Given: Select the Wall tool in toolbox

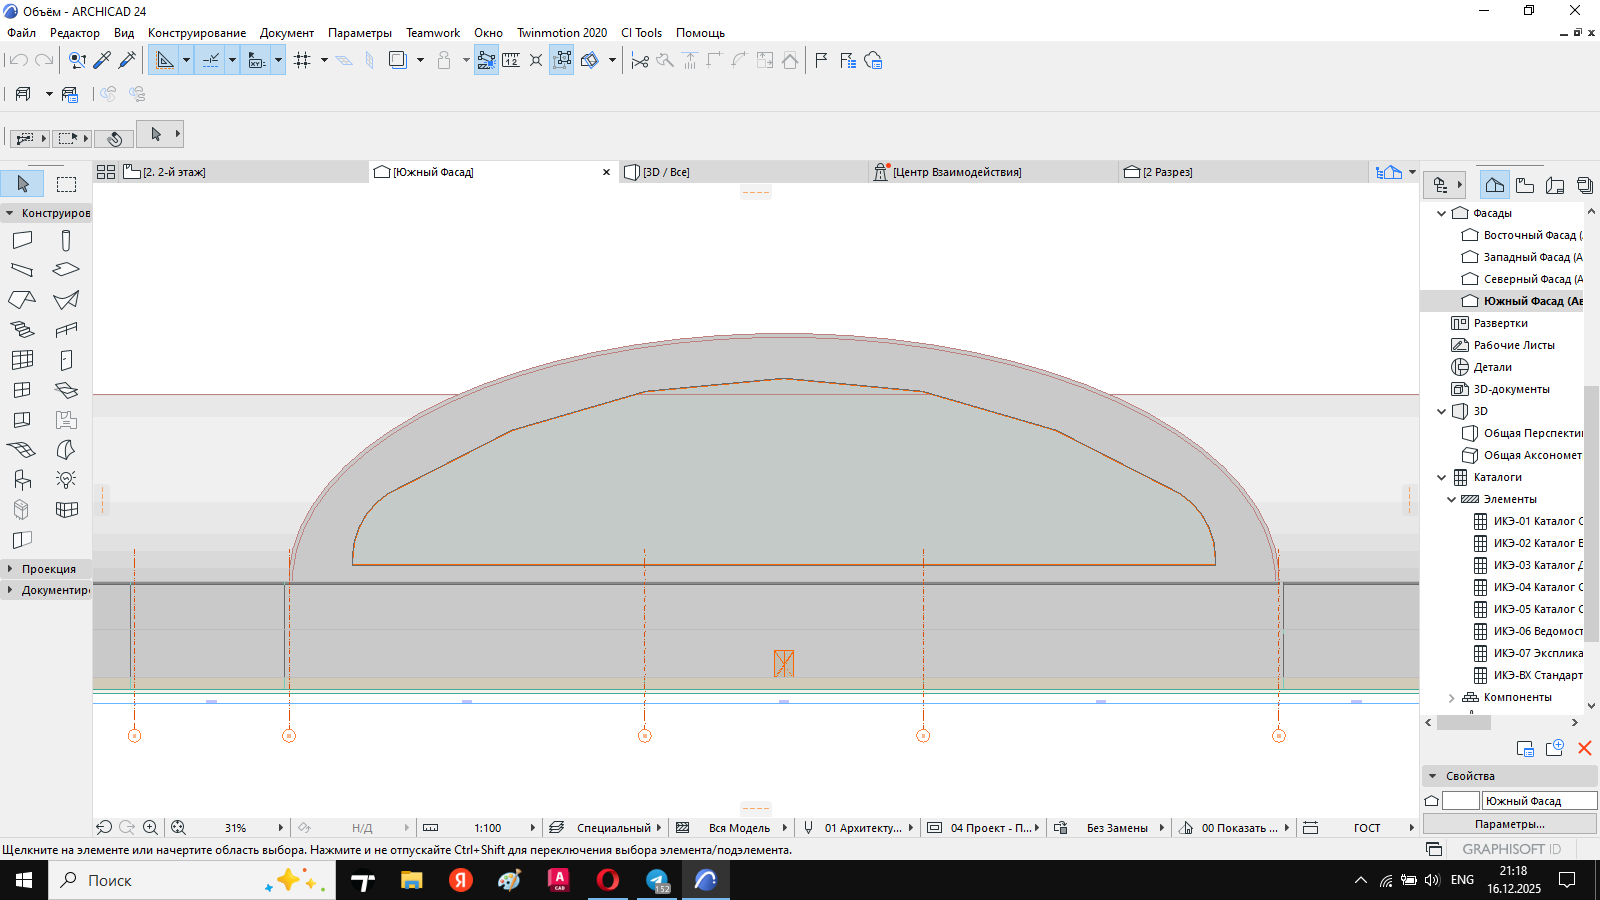Looking at the screenshot, I should tap(22, 240).
